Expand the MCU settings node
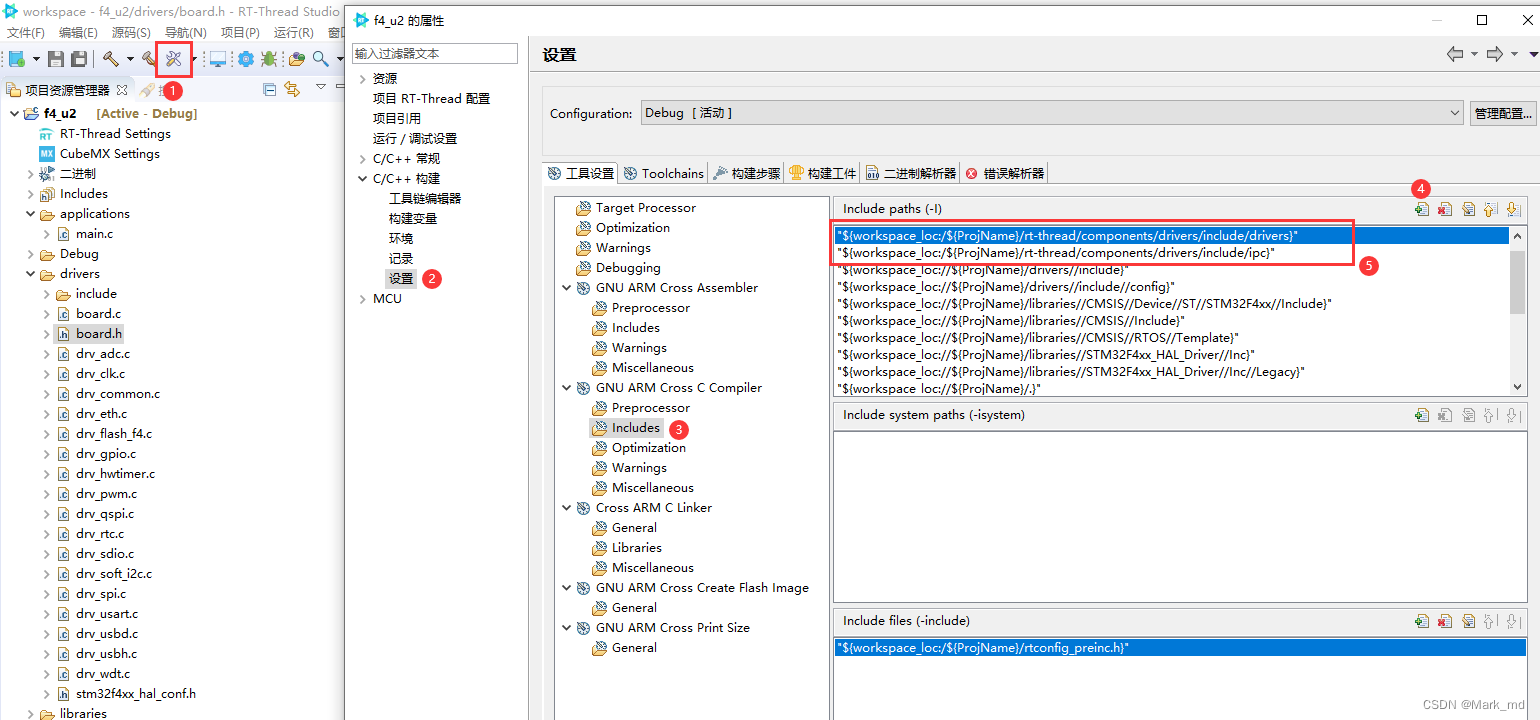The width and height of the screenshot is (1540, 720). tap(362, 299)
